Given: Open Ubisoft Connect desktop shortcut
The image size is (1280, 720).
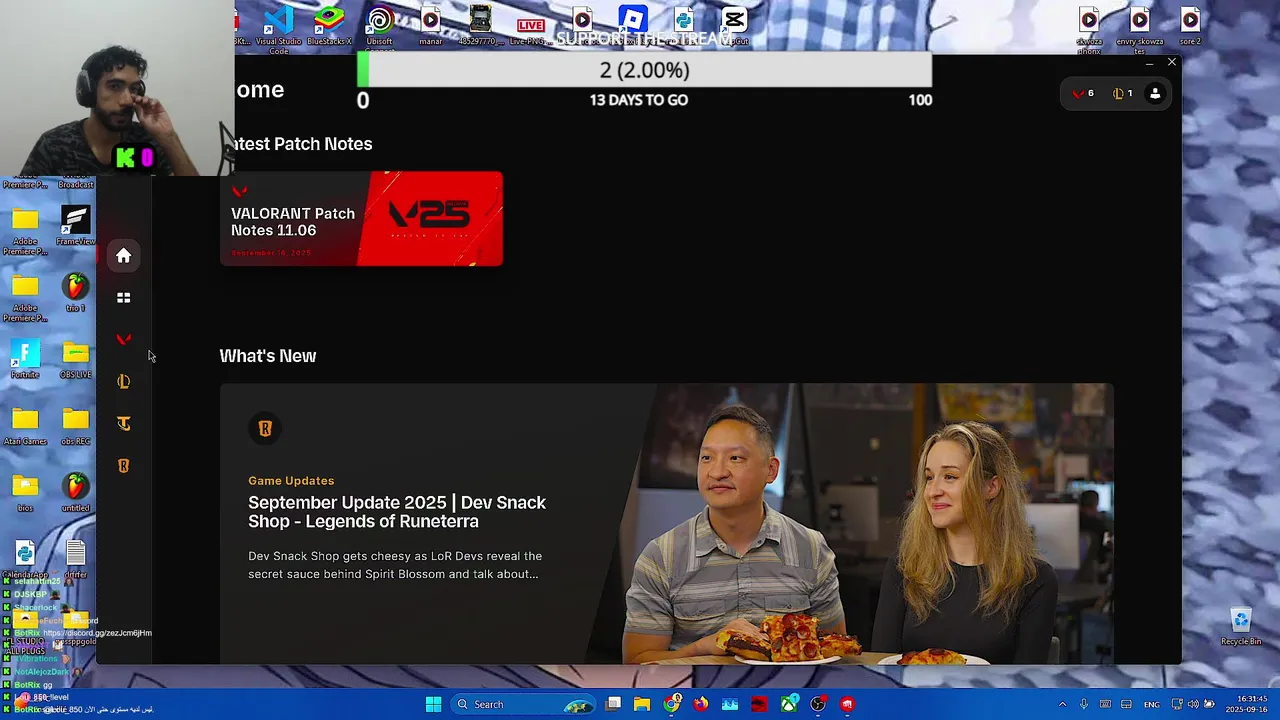Looking at the screenshot, I should (x=379, y=28).
